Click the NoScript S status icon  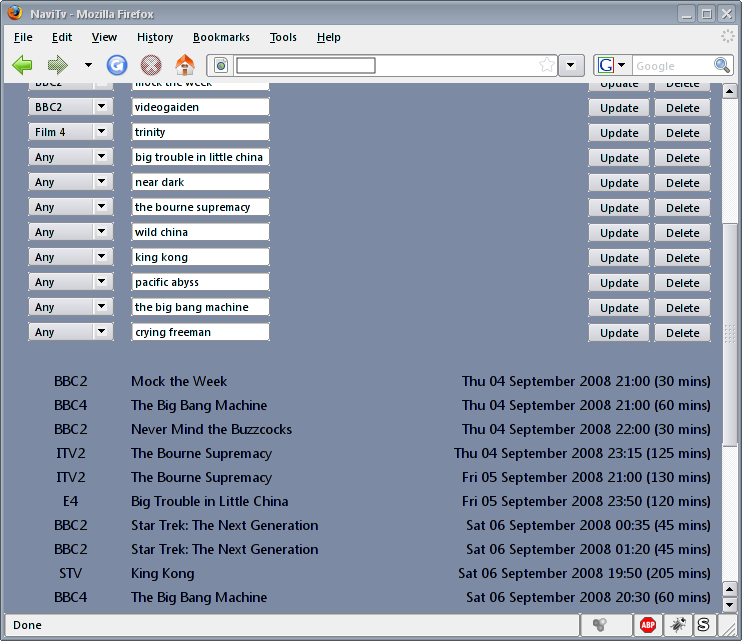tap(703, 625)
